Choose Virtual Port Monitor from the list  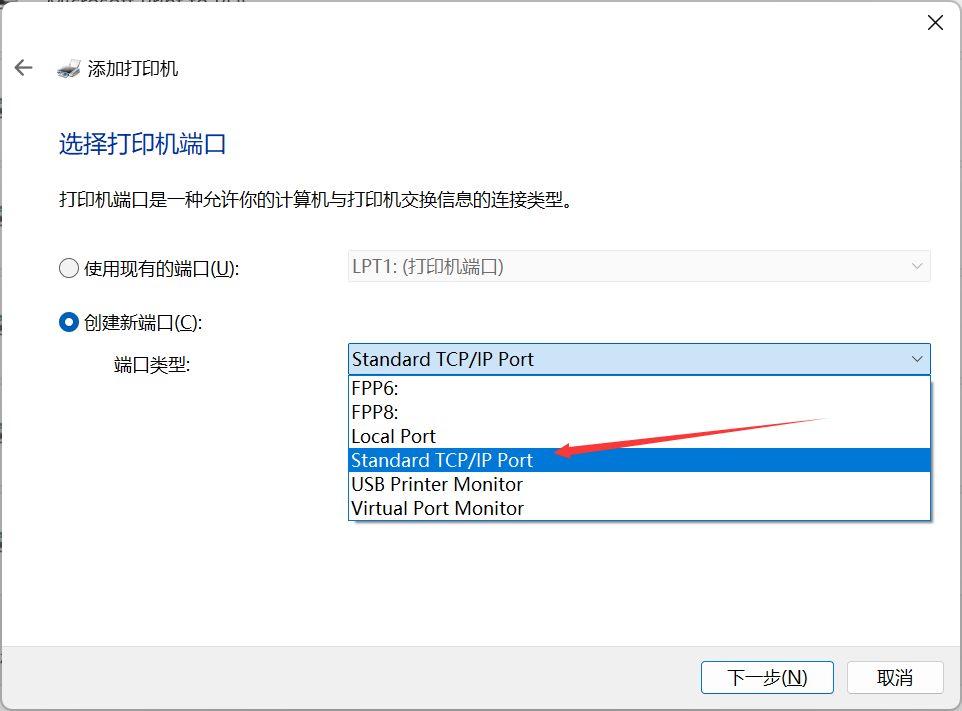438,508
